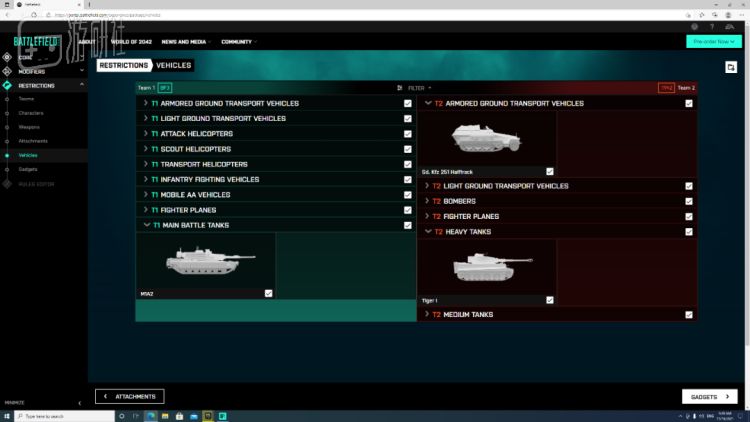Click browser favorites star icon

702,15
